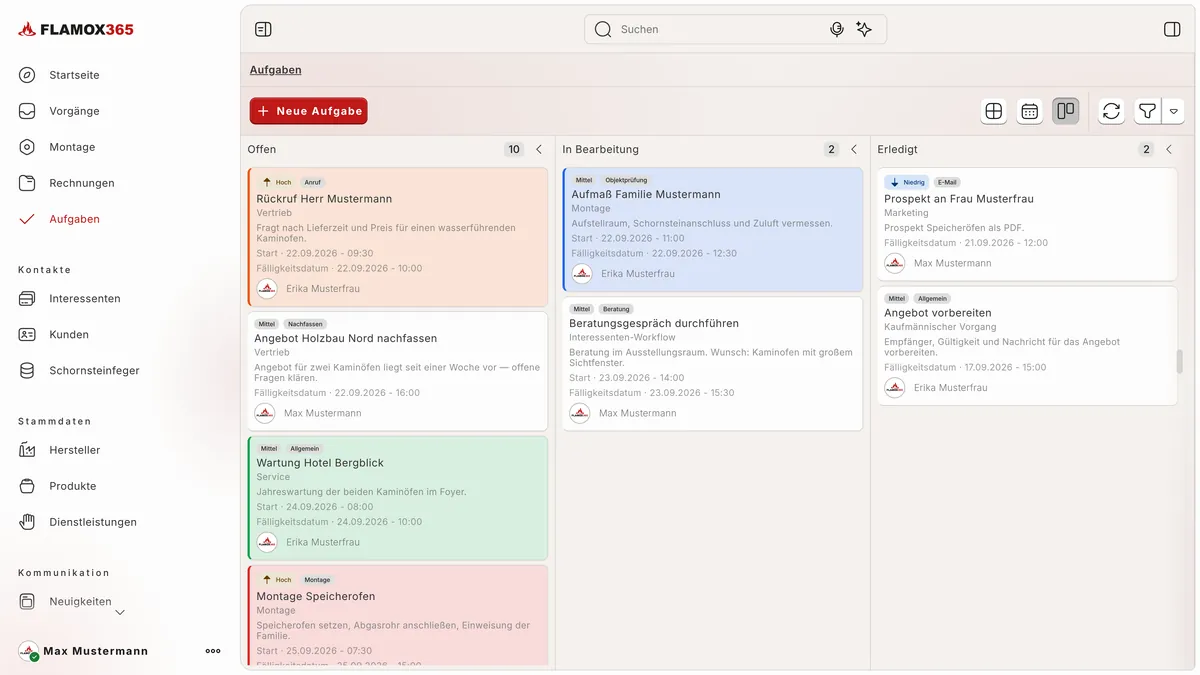The image size is (1200, 675).
Task: Open Dienstleistungen via its hand icon
Action: pos(27,522)
